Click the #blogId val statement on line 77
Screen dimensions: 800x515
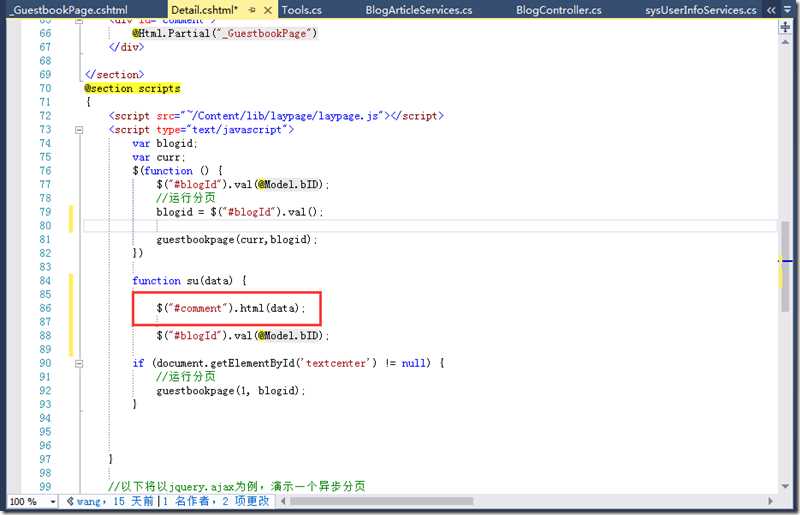[242, 185]
